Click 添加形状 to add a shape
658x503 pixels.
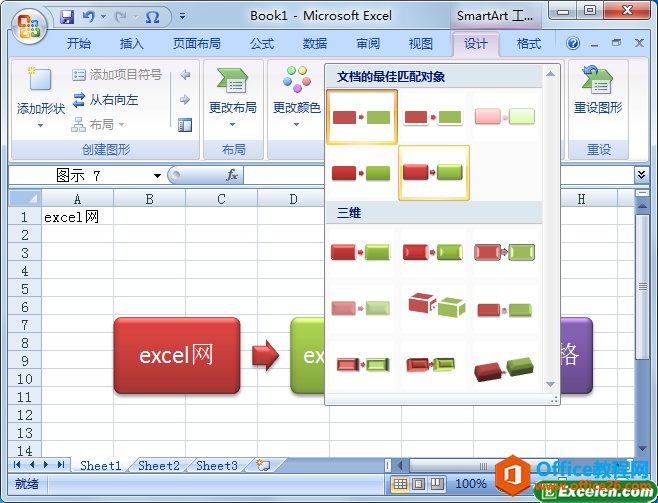41,90
